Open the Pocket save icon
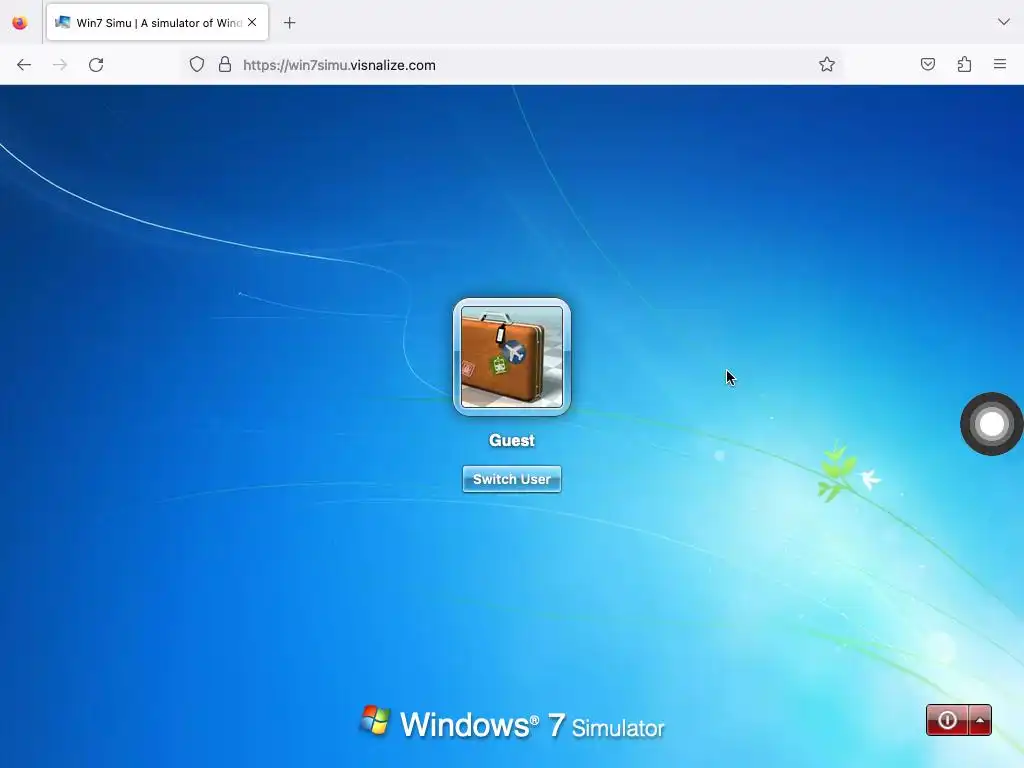Screen dimensions: 1024x768 [x=928, y=64]
